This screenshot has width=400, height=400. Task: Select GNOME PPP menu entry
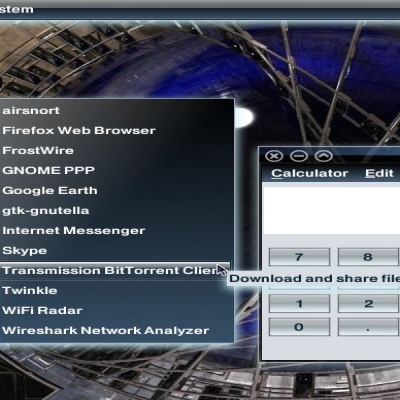(116, 170)
